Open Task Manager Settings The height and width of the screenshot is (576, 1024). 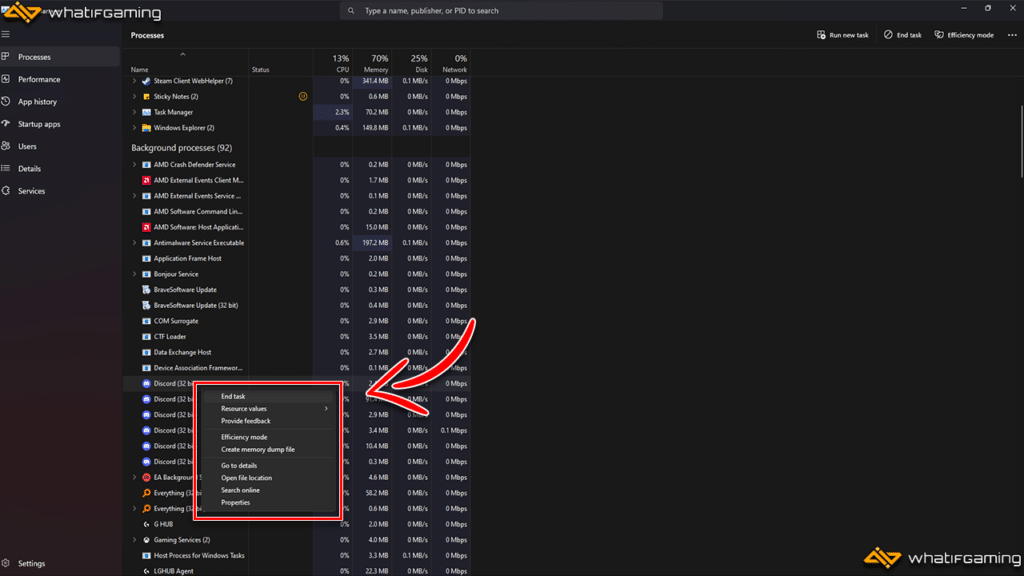31,563
